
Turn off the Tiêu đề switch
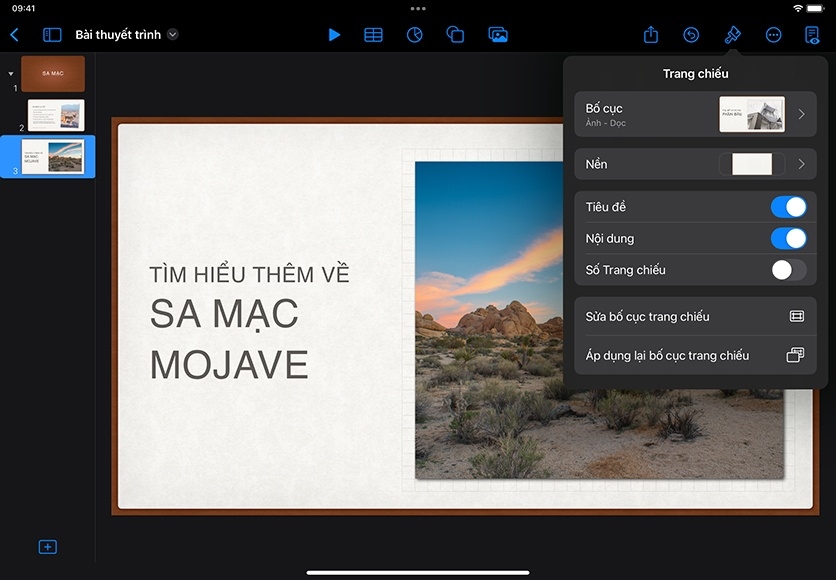pyautogui.click(x=788, y=207)
